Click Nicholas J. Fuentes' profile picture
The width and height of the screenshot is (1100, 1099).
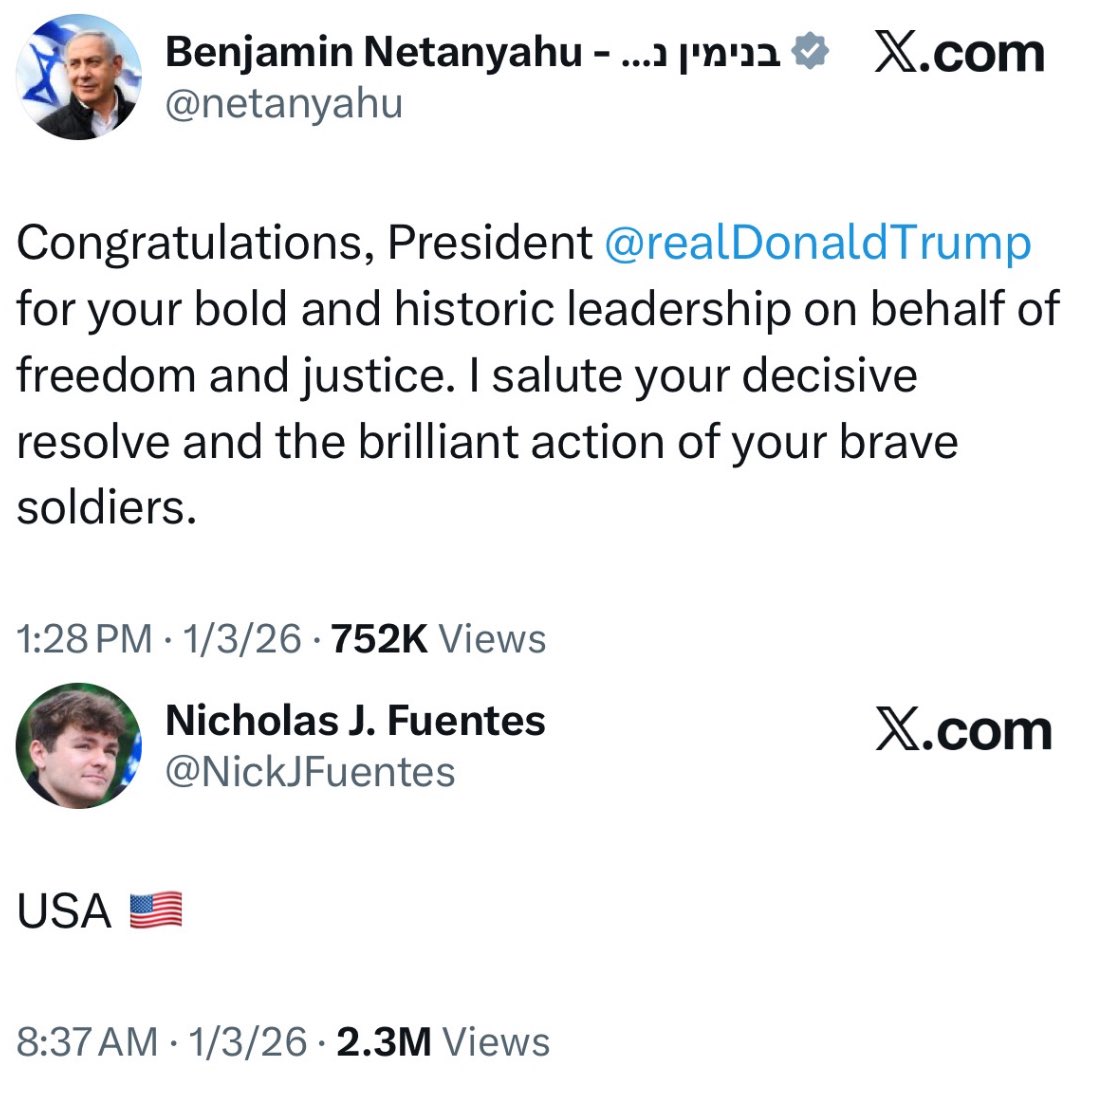click(78, 746)
